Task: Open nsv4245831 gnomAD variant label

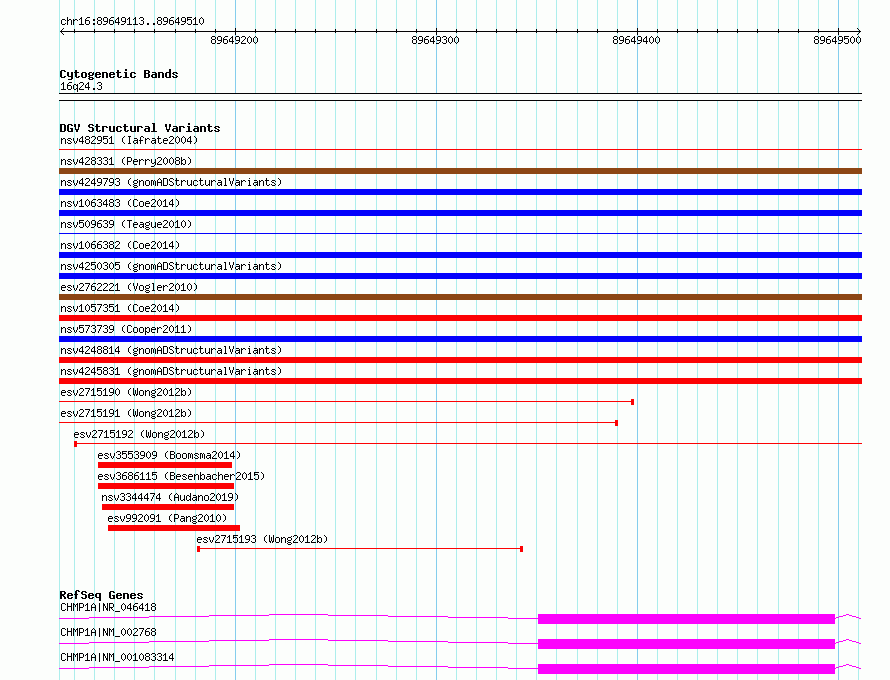Action: (x=171, y=371)
